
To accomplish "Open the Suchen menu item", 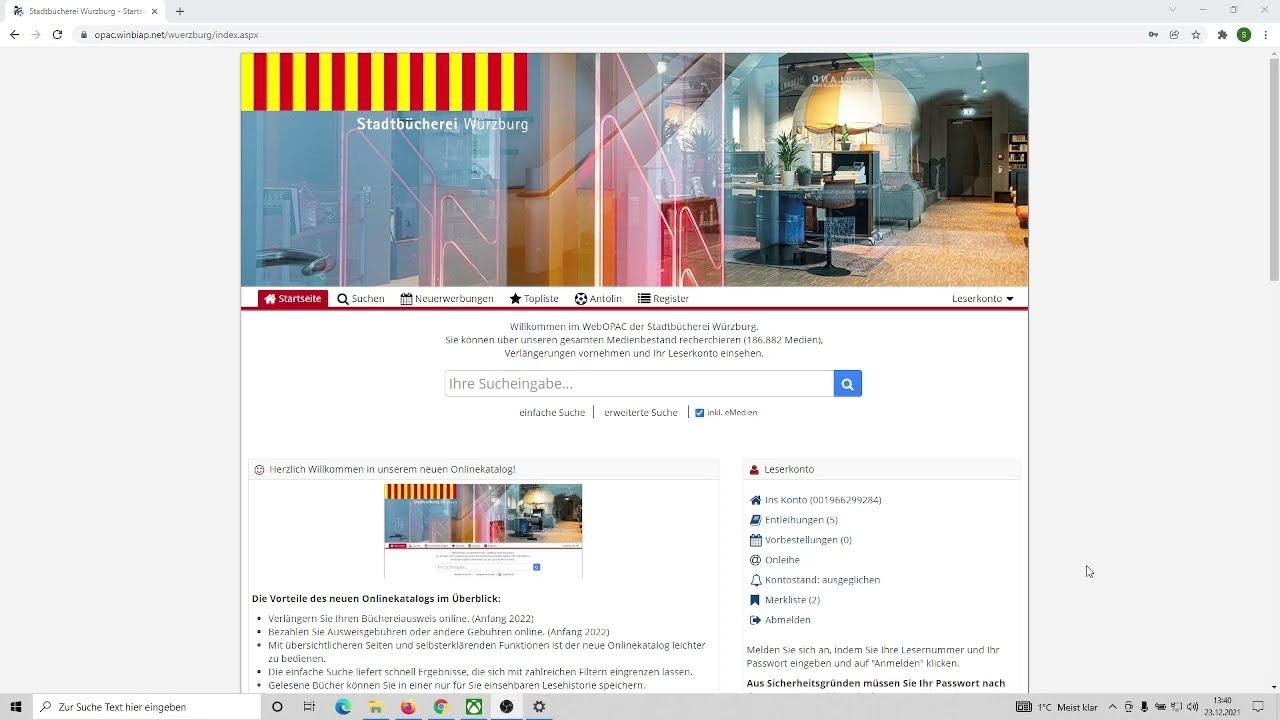I will click(361, 299).
